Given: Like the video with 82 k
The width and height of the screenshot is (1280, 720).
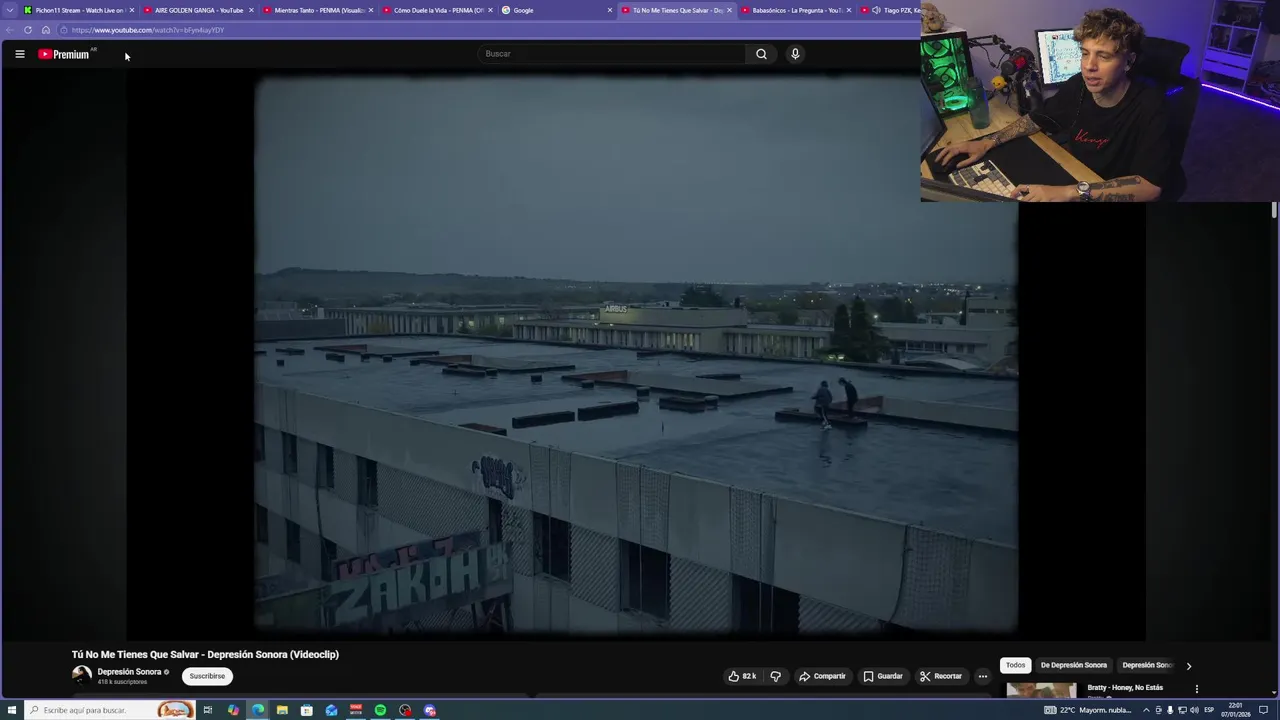Looking at the screenshot, I should 742,676.
